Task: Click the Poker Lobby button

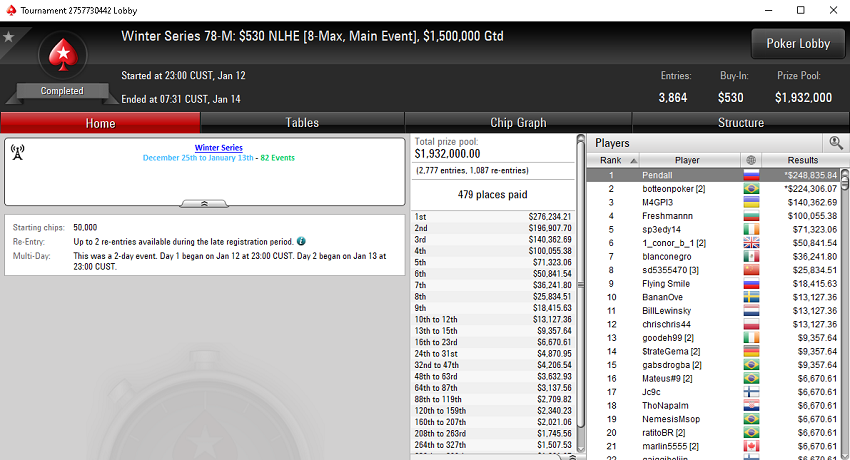Action: [x=798, y=43]
